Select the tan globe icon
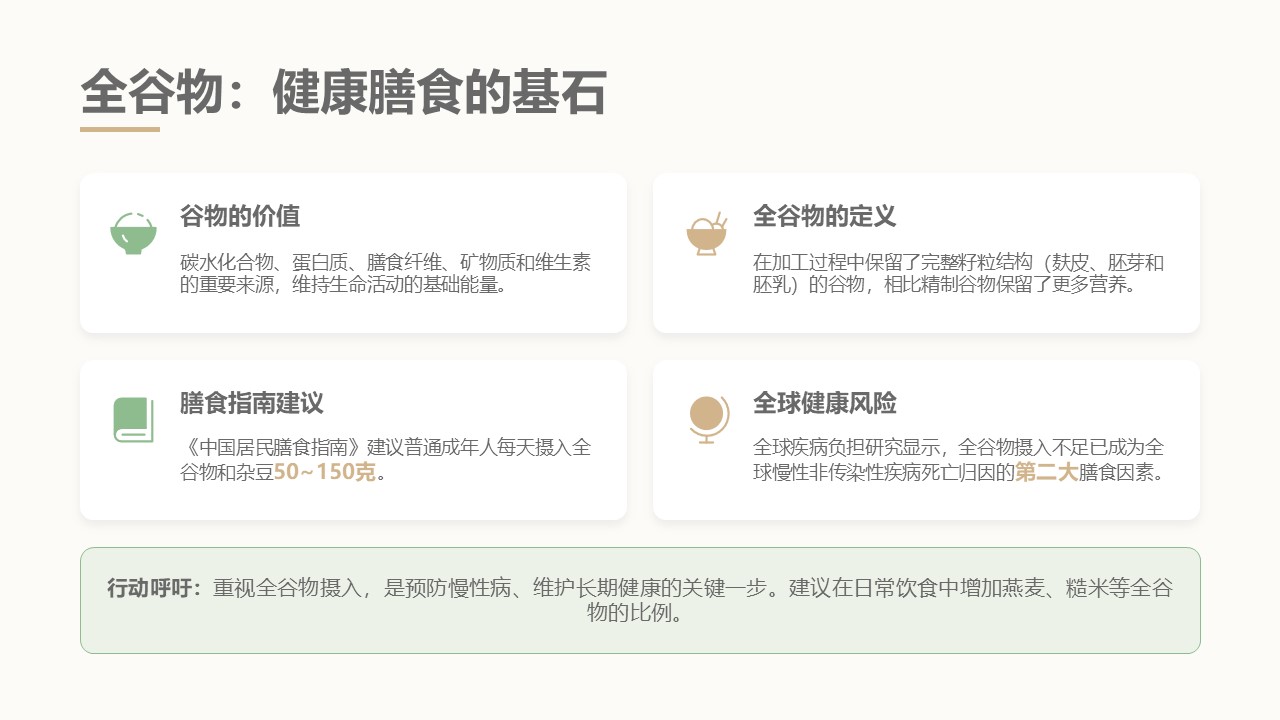This screenshot has height=720, width=1280. point(706,419)
